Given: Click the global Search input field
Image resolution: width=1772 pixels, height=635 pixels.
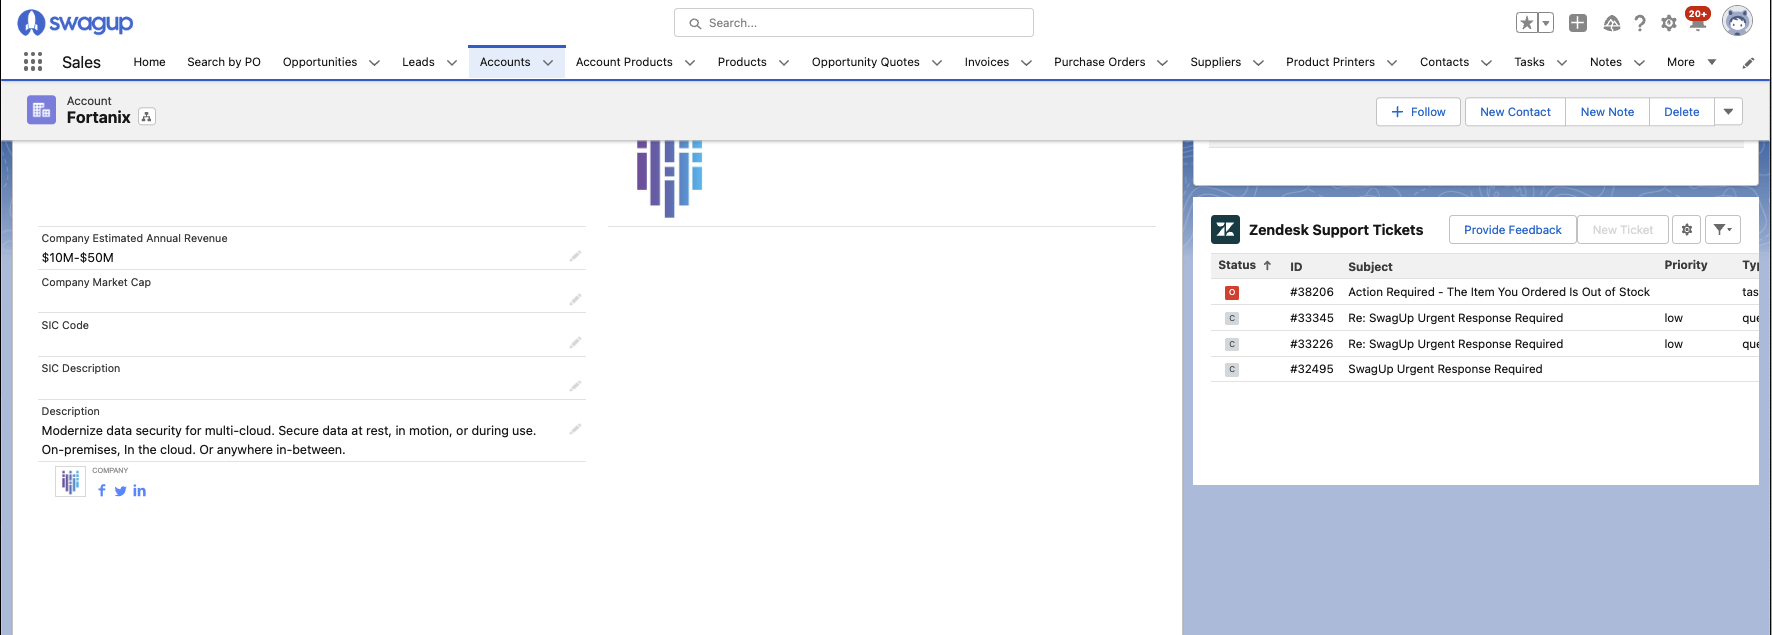Looking at the screenshot, I should pos(854,23).
